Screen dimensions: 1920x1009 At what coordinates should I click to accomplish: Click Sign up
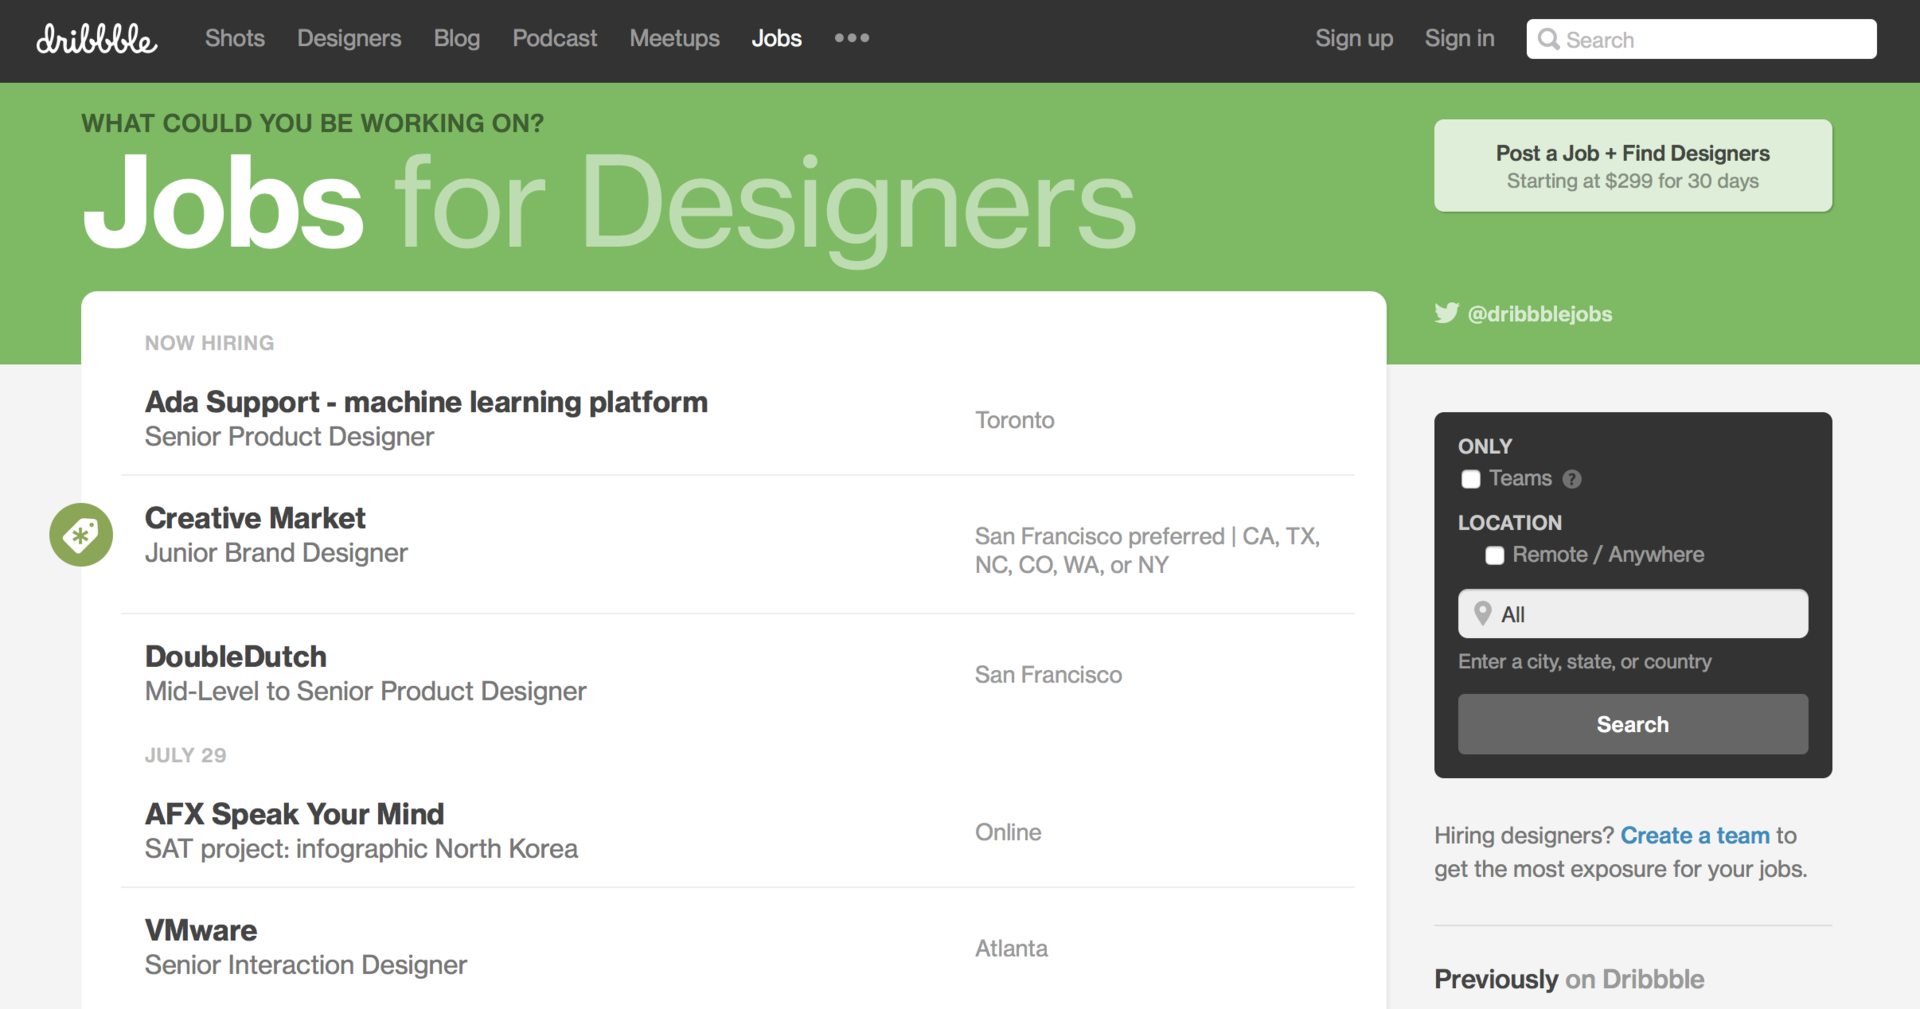[1354, 38]
